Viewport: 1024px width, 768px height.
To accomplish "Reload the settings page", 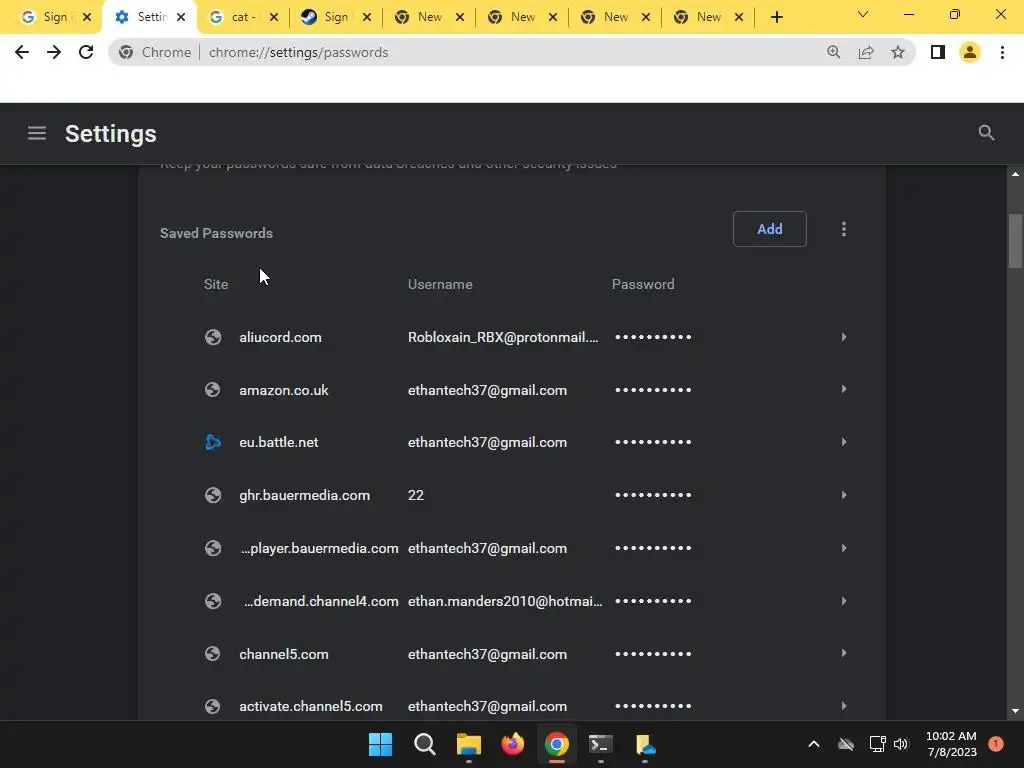I will (86, 52).
